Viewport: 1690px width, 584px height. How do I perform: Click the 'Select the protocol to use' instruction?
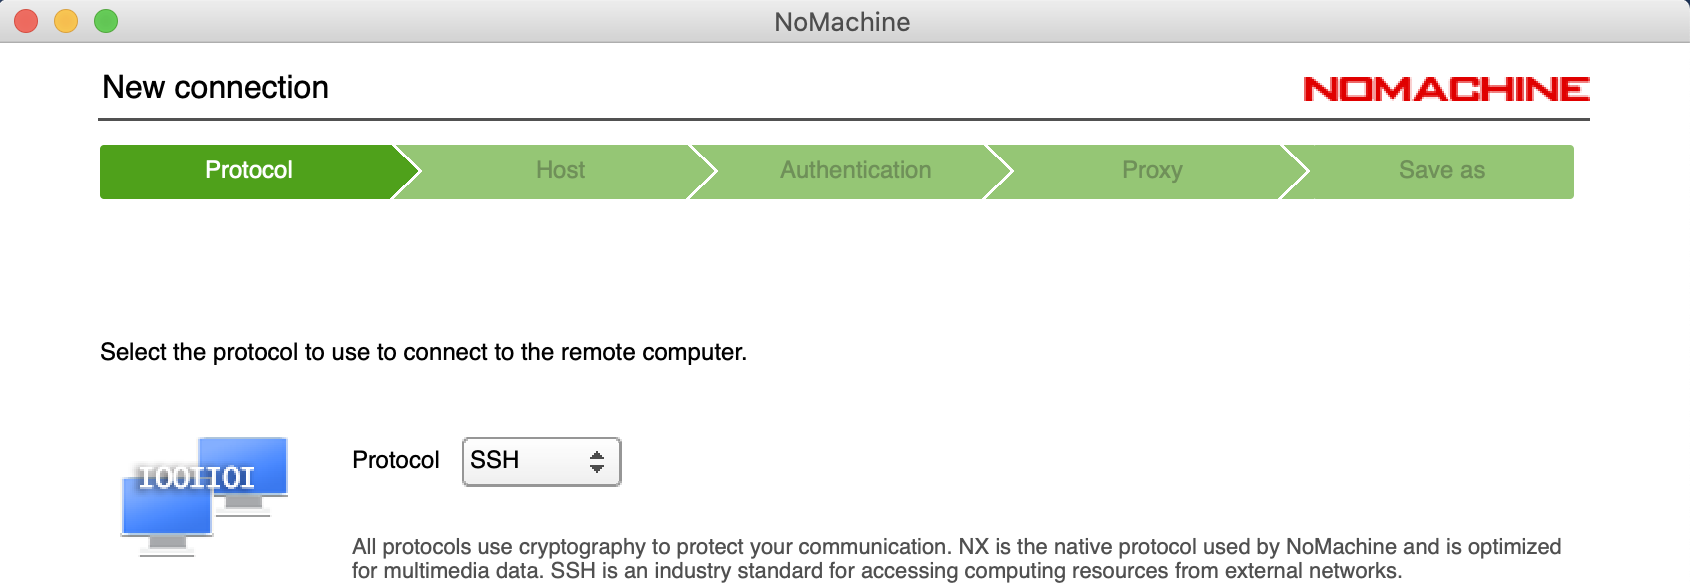(x=423, y=352)
